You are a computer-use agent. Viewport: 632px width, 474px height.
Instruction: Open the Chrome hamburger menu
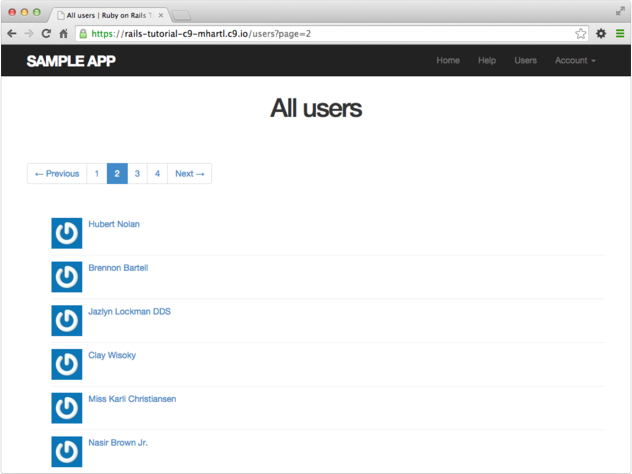click(620, 33)
